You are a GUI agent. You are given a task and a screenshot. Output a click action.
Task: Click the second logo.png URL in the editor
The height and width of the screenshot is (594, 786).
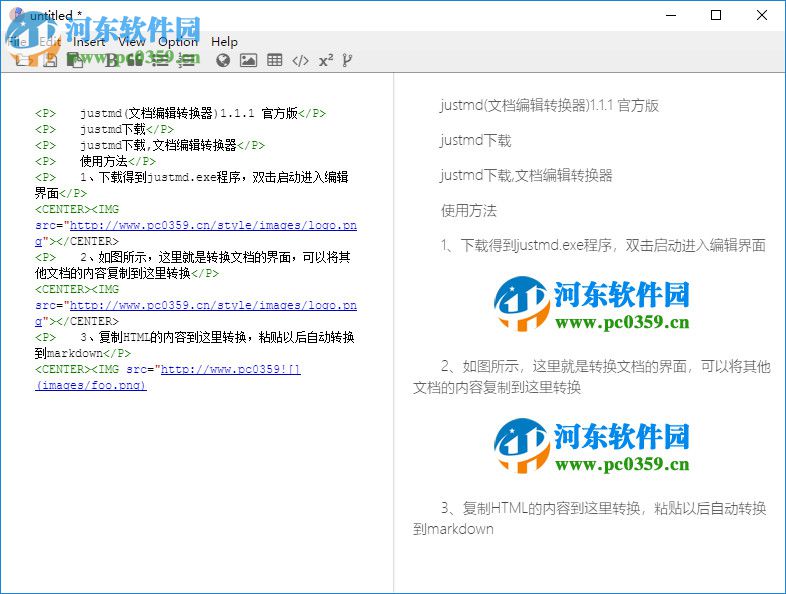tap(213, 305)
